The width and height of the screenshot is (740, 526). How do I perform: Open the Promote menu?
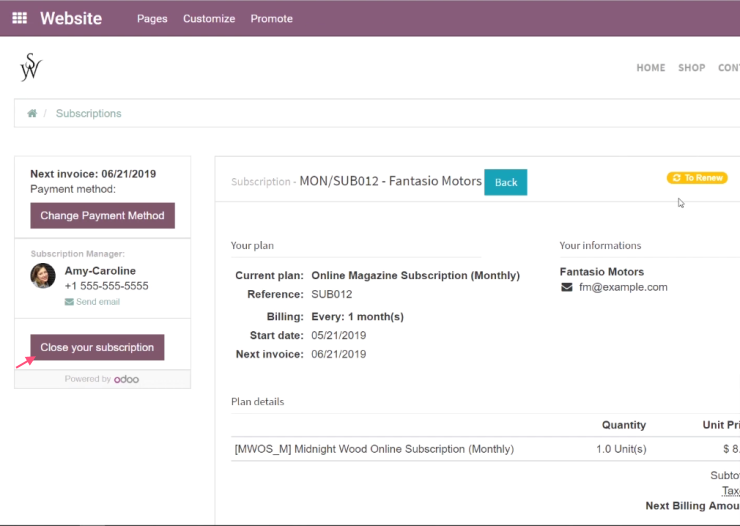coord(271,18)
